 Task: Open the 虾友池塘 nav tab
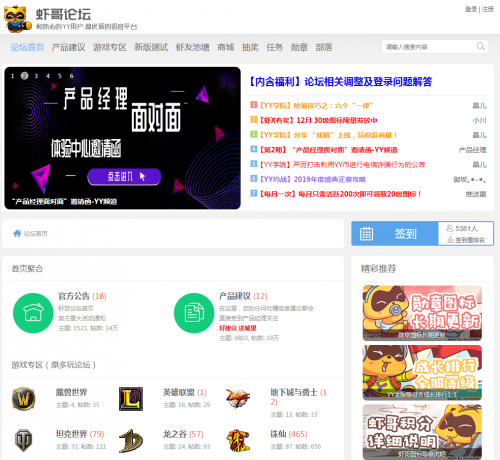click(x=192, y=47)
